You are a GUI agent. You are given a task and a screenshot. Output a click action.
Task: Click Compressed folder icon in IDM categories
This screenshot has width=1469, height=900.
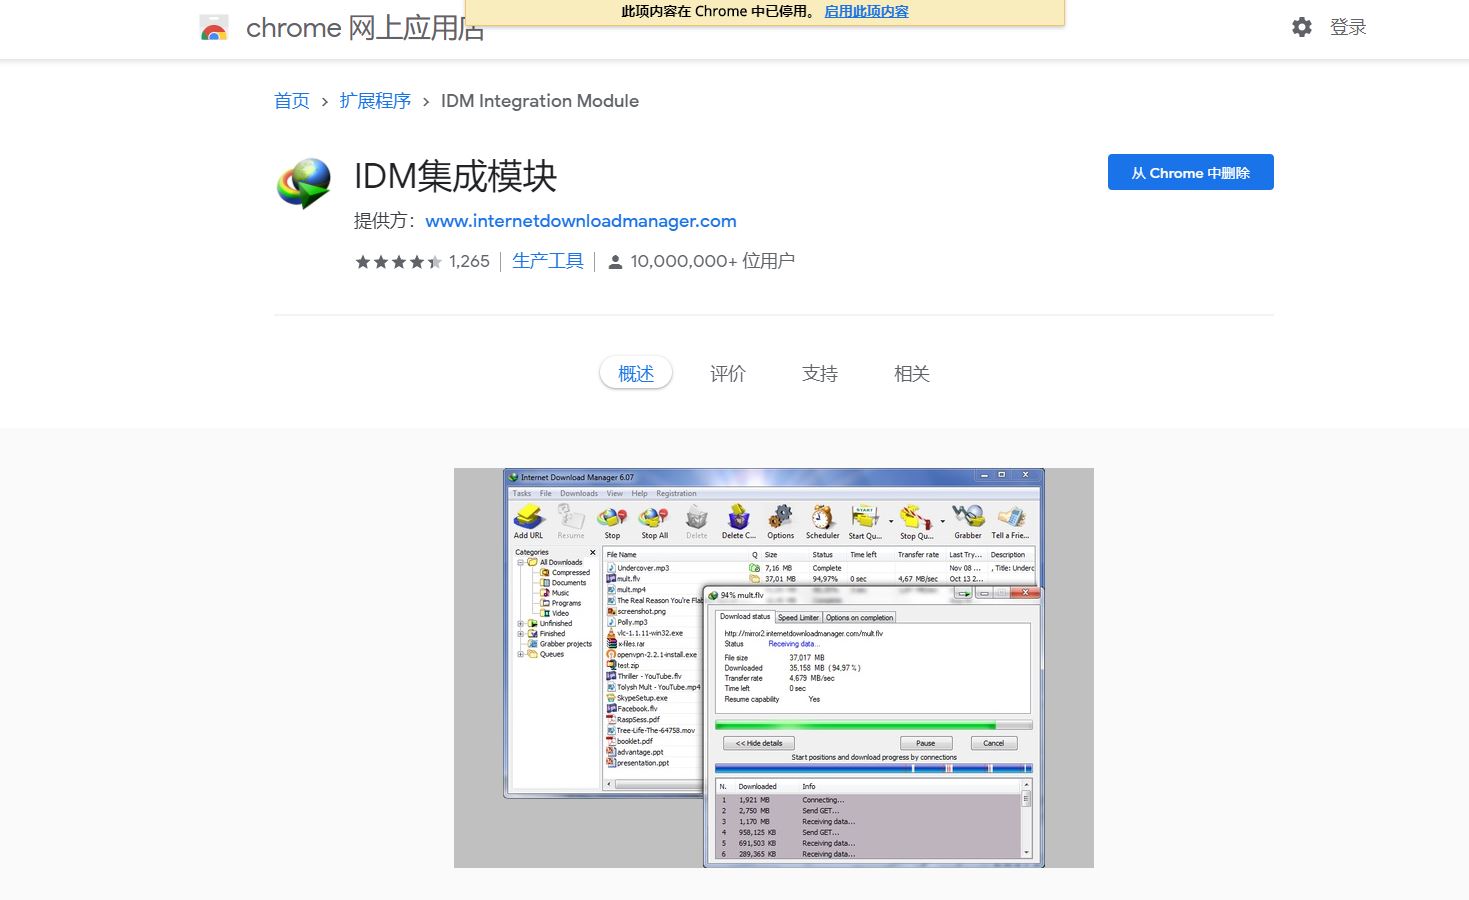point(545,573)
